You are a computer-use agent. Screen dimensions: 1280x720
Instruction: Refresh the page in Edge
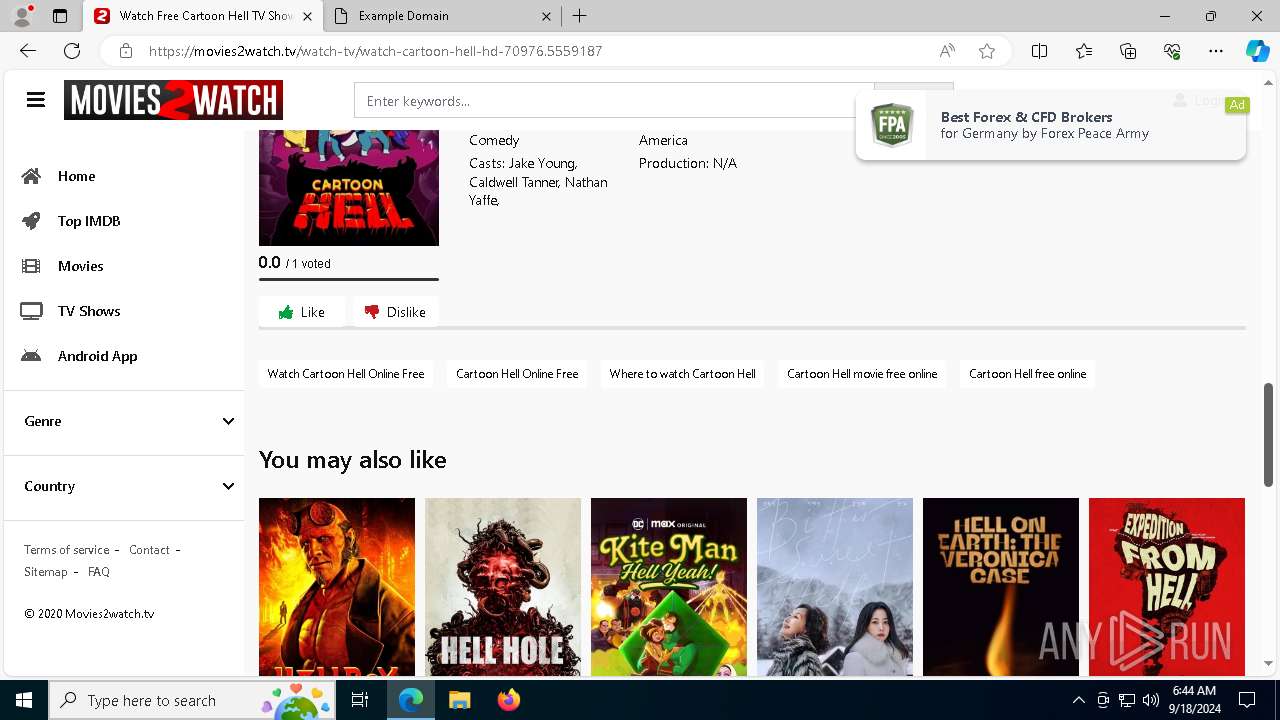coord(72,51)
